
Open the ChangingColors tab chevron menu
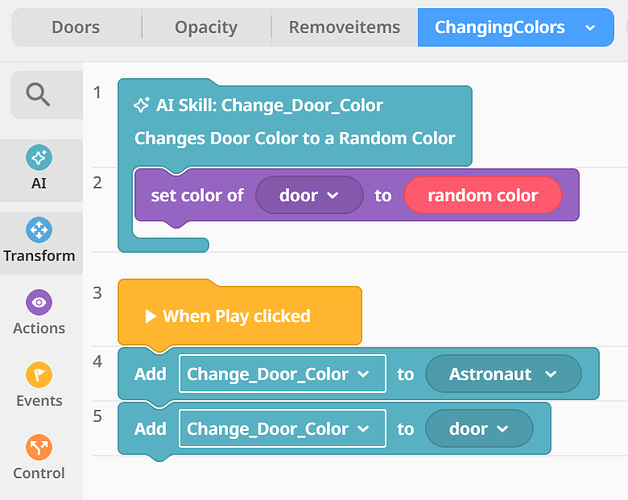tap(591, 28)
